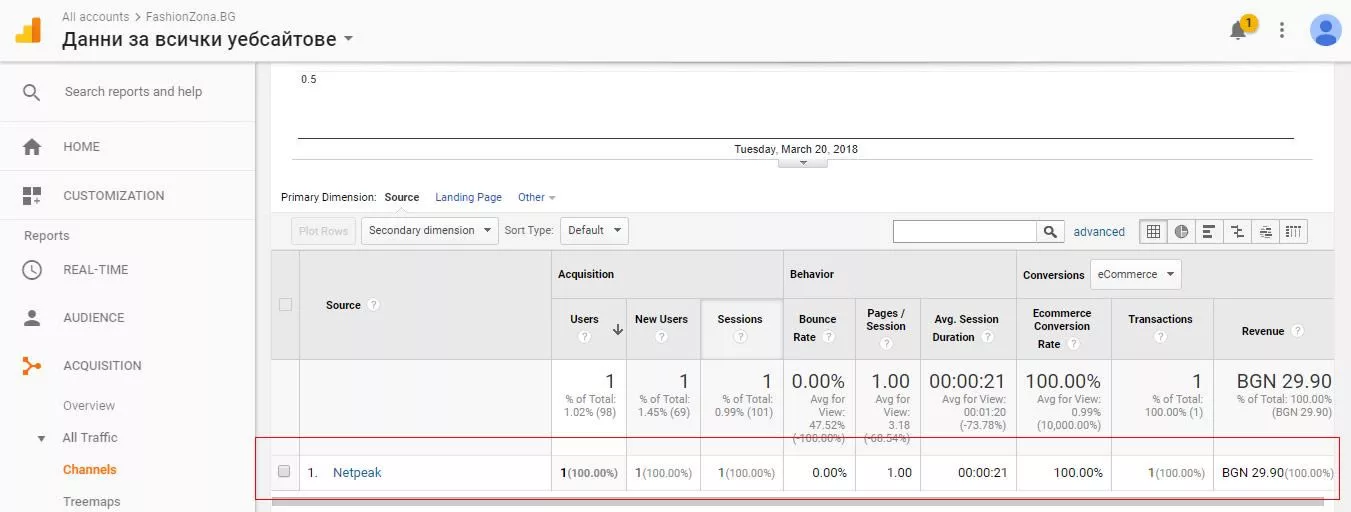This screenshot has width=1351, height=512.
Task: Open the Netpeak source link
Action: pyautogui.click(x=357, y=473)
